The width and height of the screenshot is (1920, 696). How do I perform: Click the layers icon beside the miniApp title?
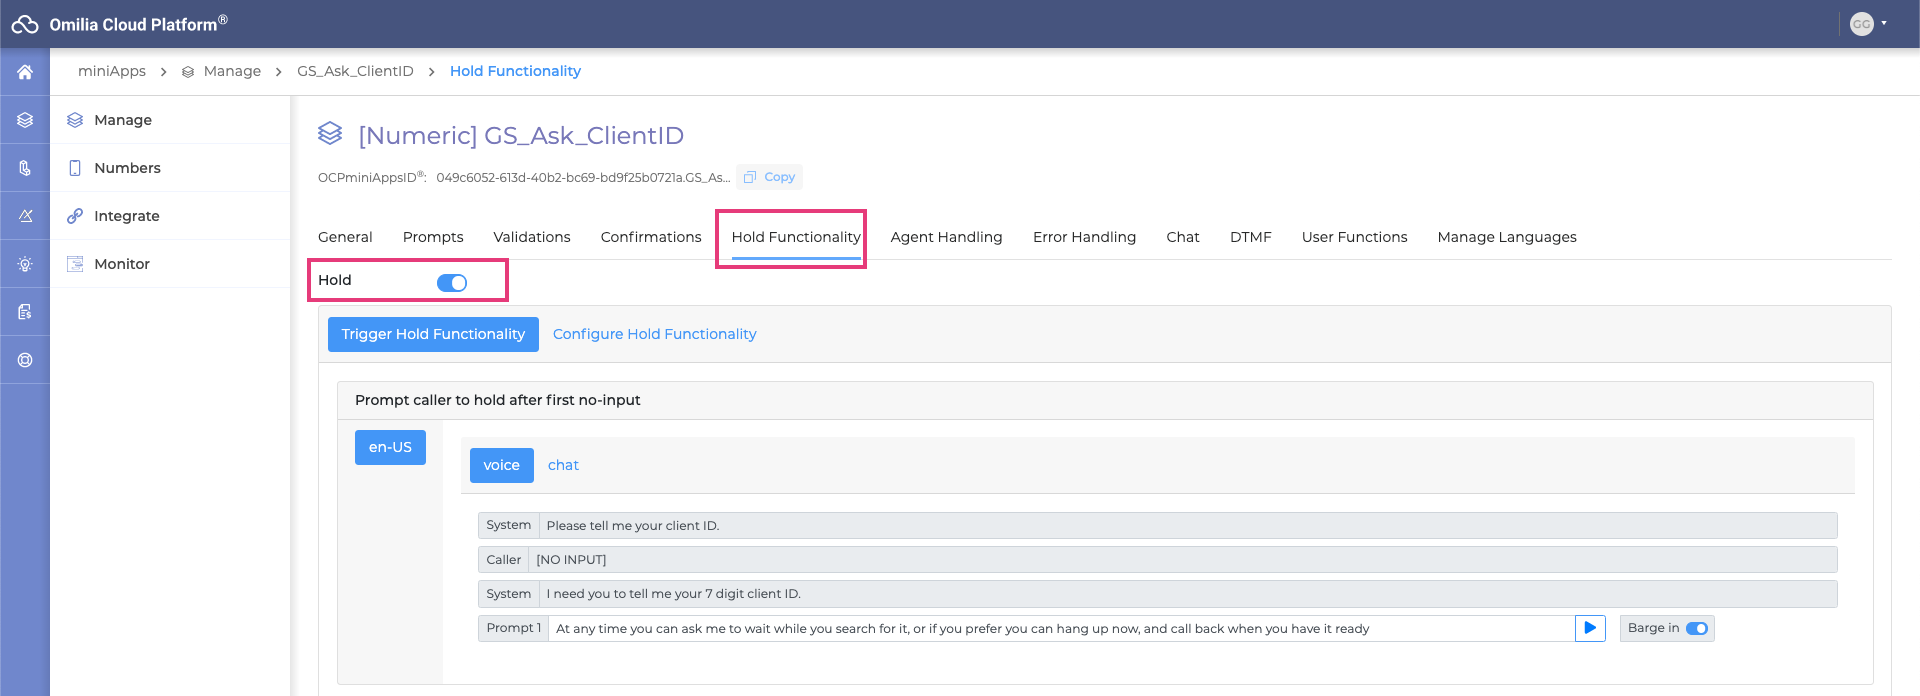pyautogui.click(x=330, y=133)
